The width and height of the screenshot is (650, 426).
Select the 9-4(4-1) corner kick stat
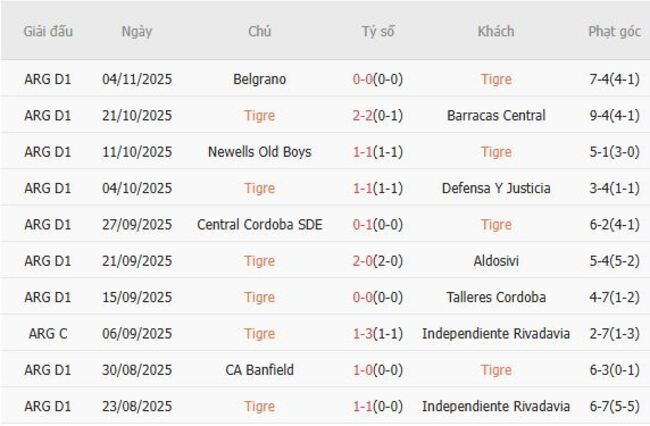[x=614, y=116]
